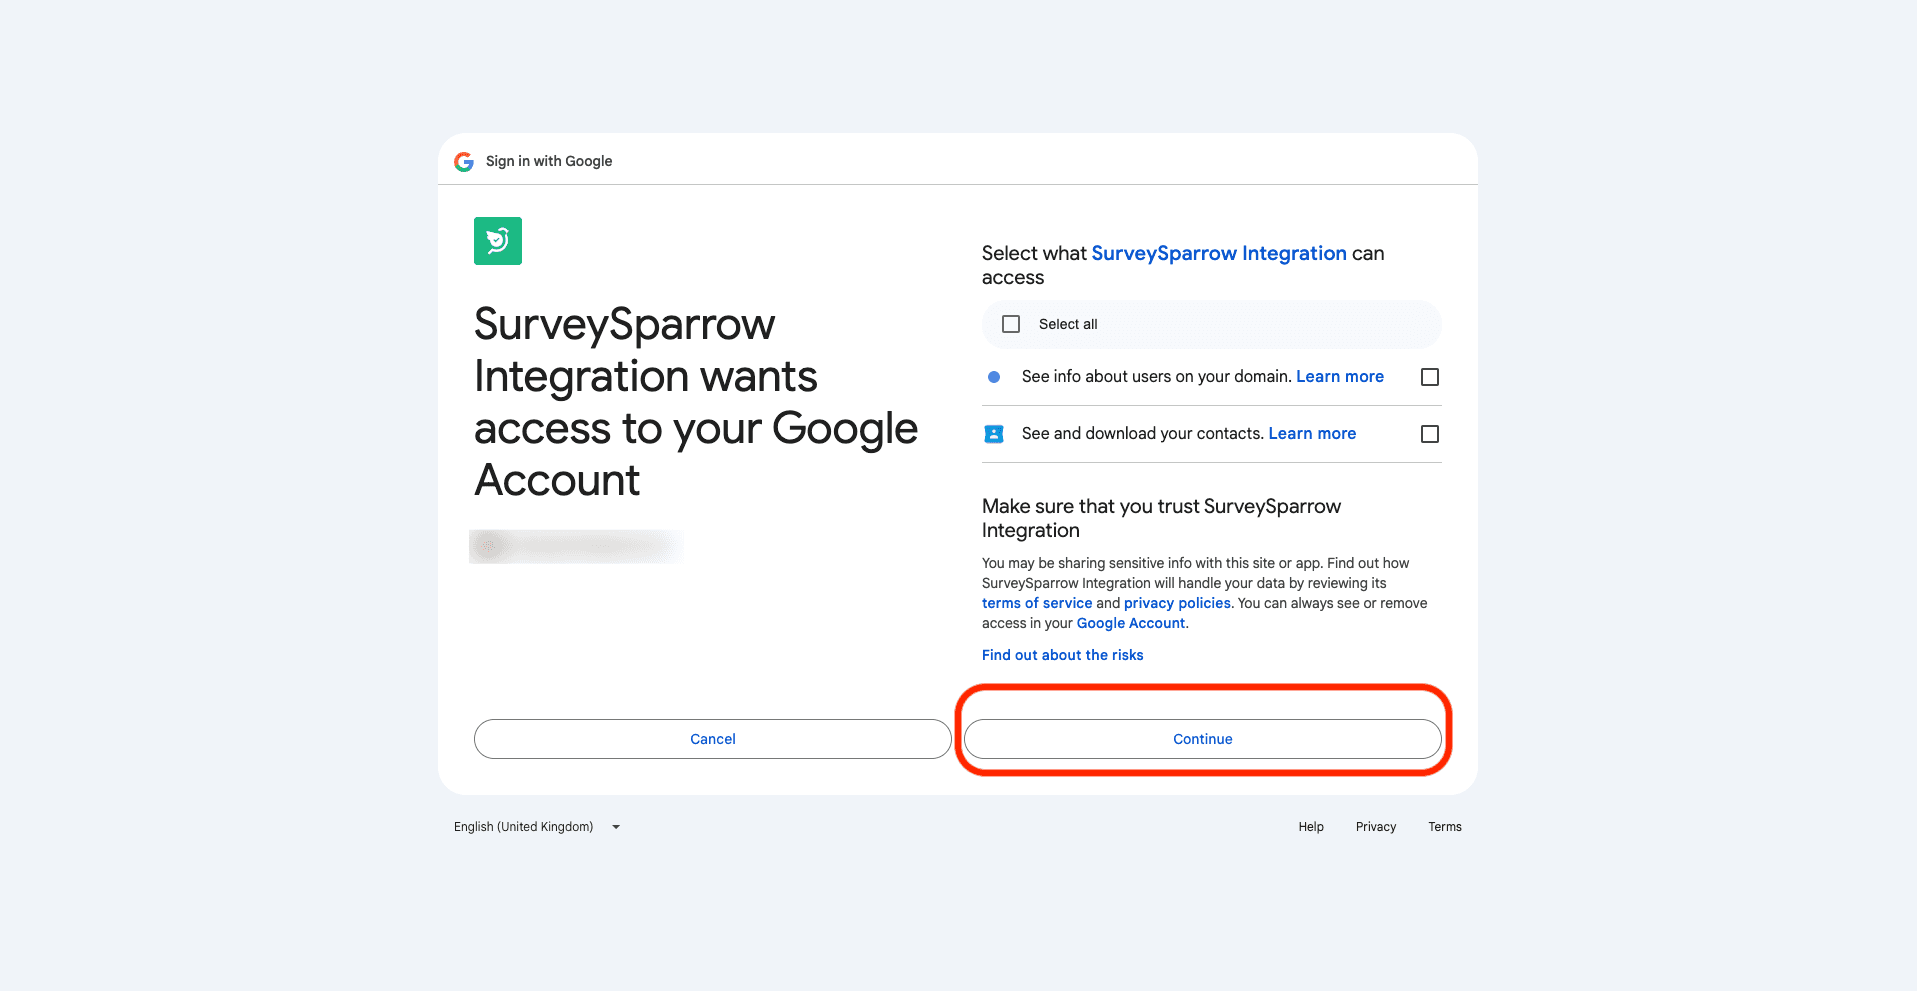Click the green SurveySparrow app logo
The image size is (1917, 991).
pos(497,241)
